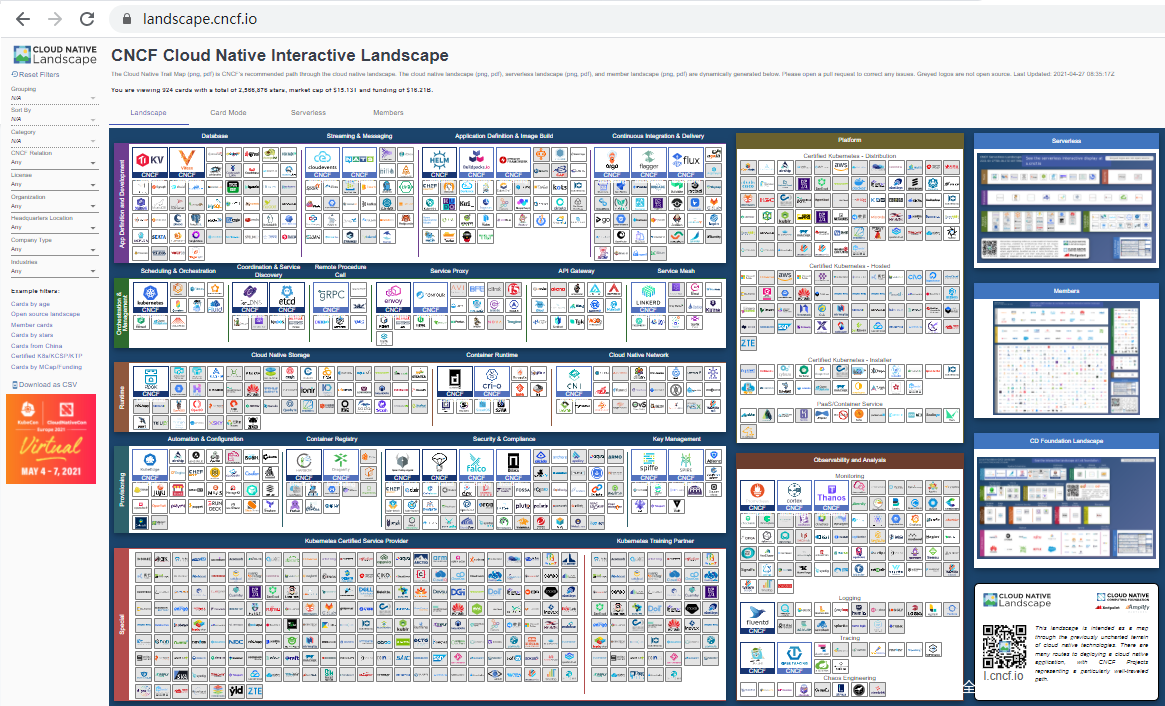Expand the License filter dropdown
Screen dimensions: 1165x706
click(53, 185)
